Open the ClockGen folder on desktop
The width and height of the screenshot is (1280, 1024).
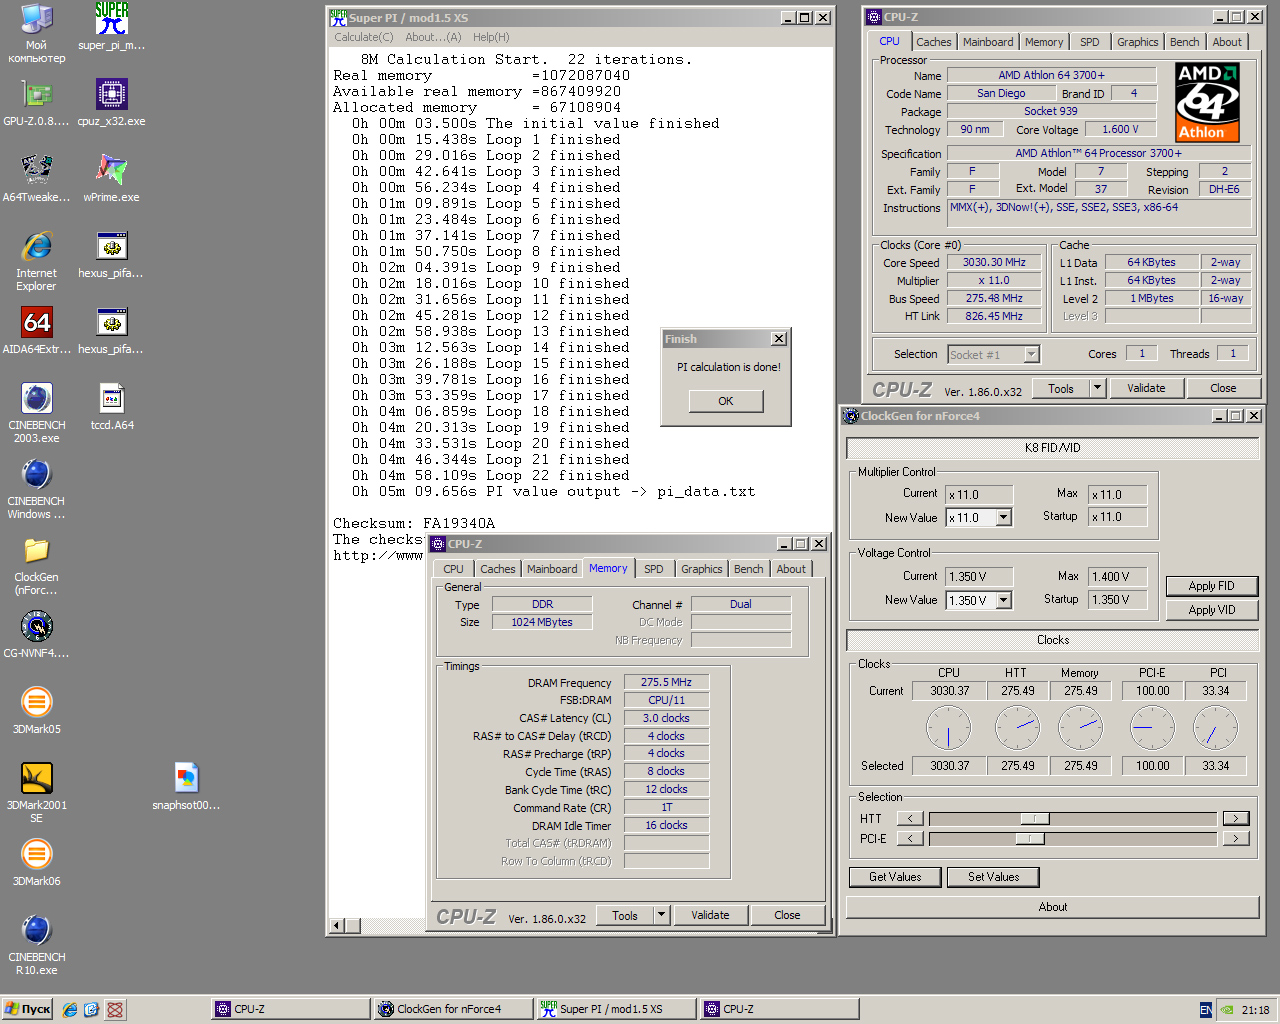[x=37, y=552]
